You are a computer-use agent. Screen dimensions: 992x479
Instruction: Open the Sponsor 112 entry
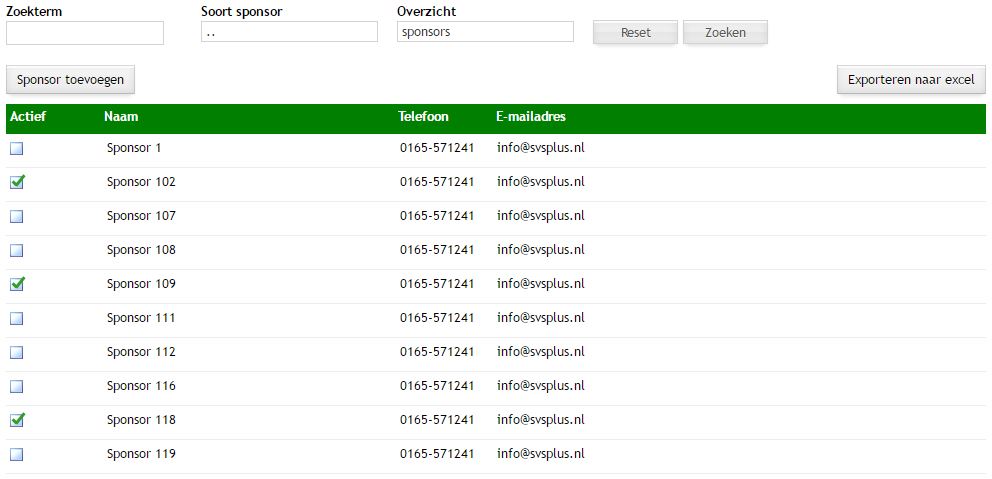click(x=141, y=352)
